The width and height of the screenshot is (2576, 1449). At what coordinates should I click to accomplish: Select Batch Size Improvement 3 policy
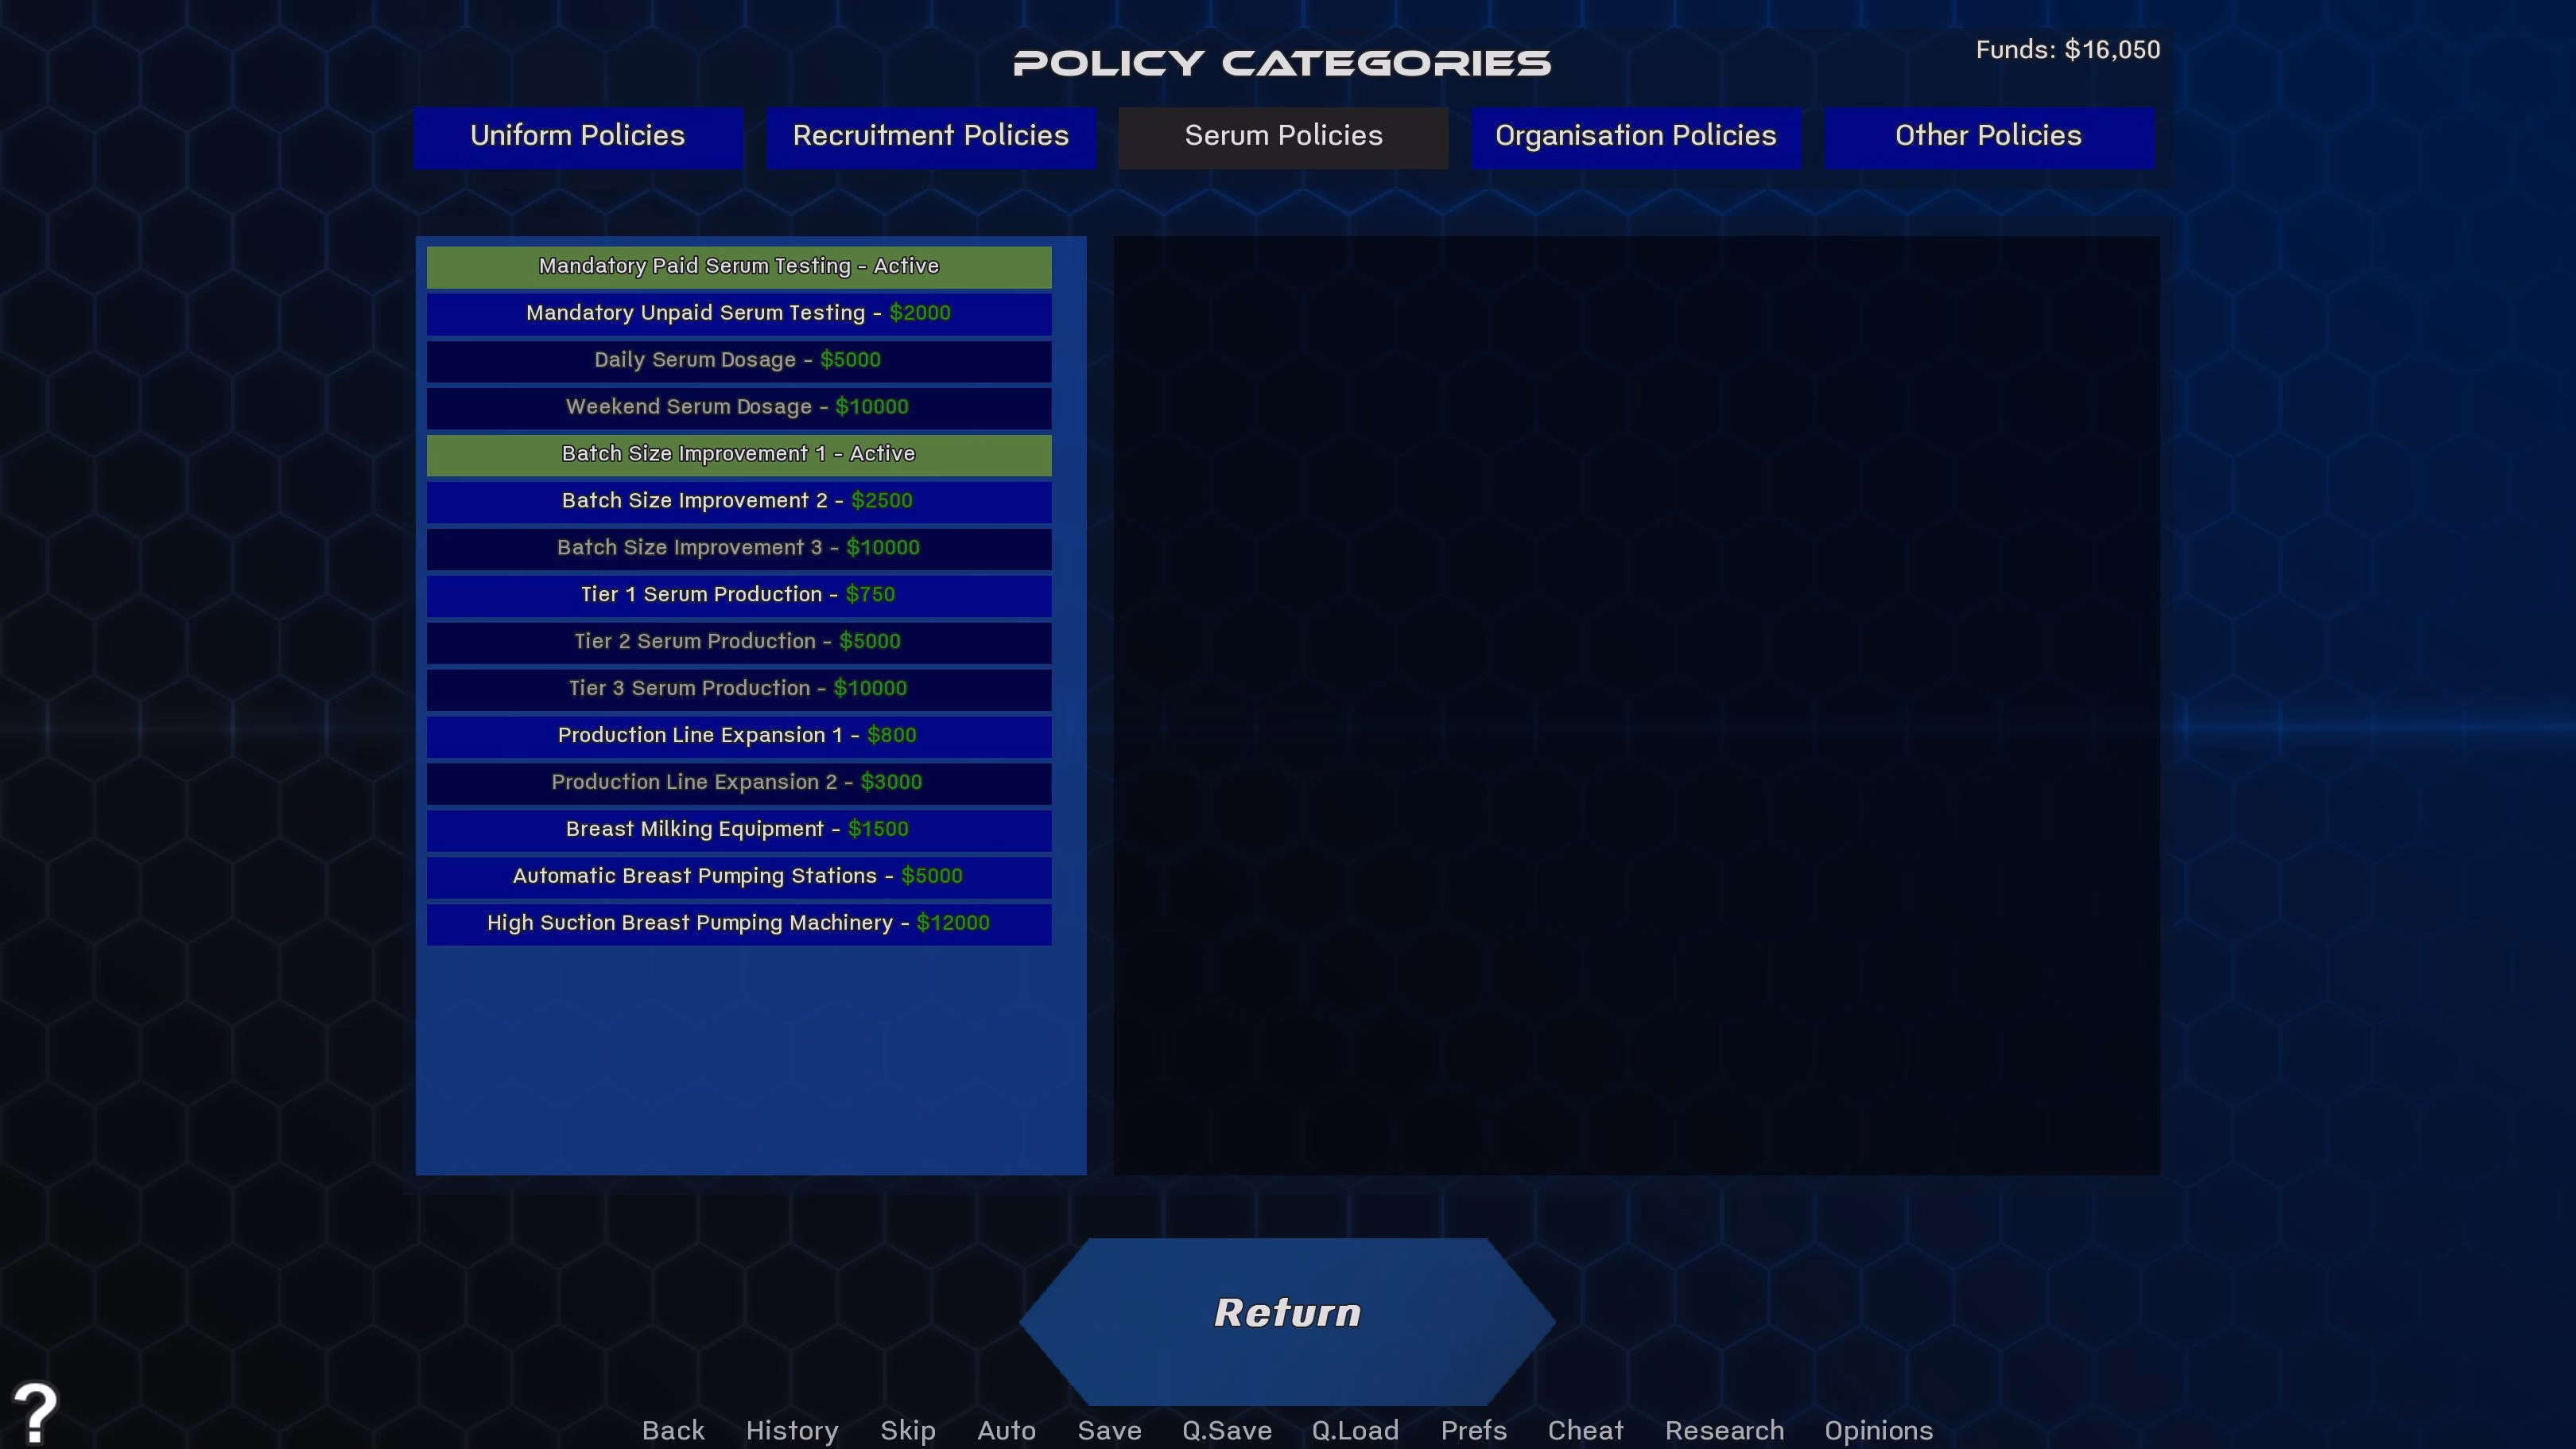pyautogui.click(x=739, y=549)
